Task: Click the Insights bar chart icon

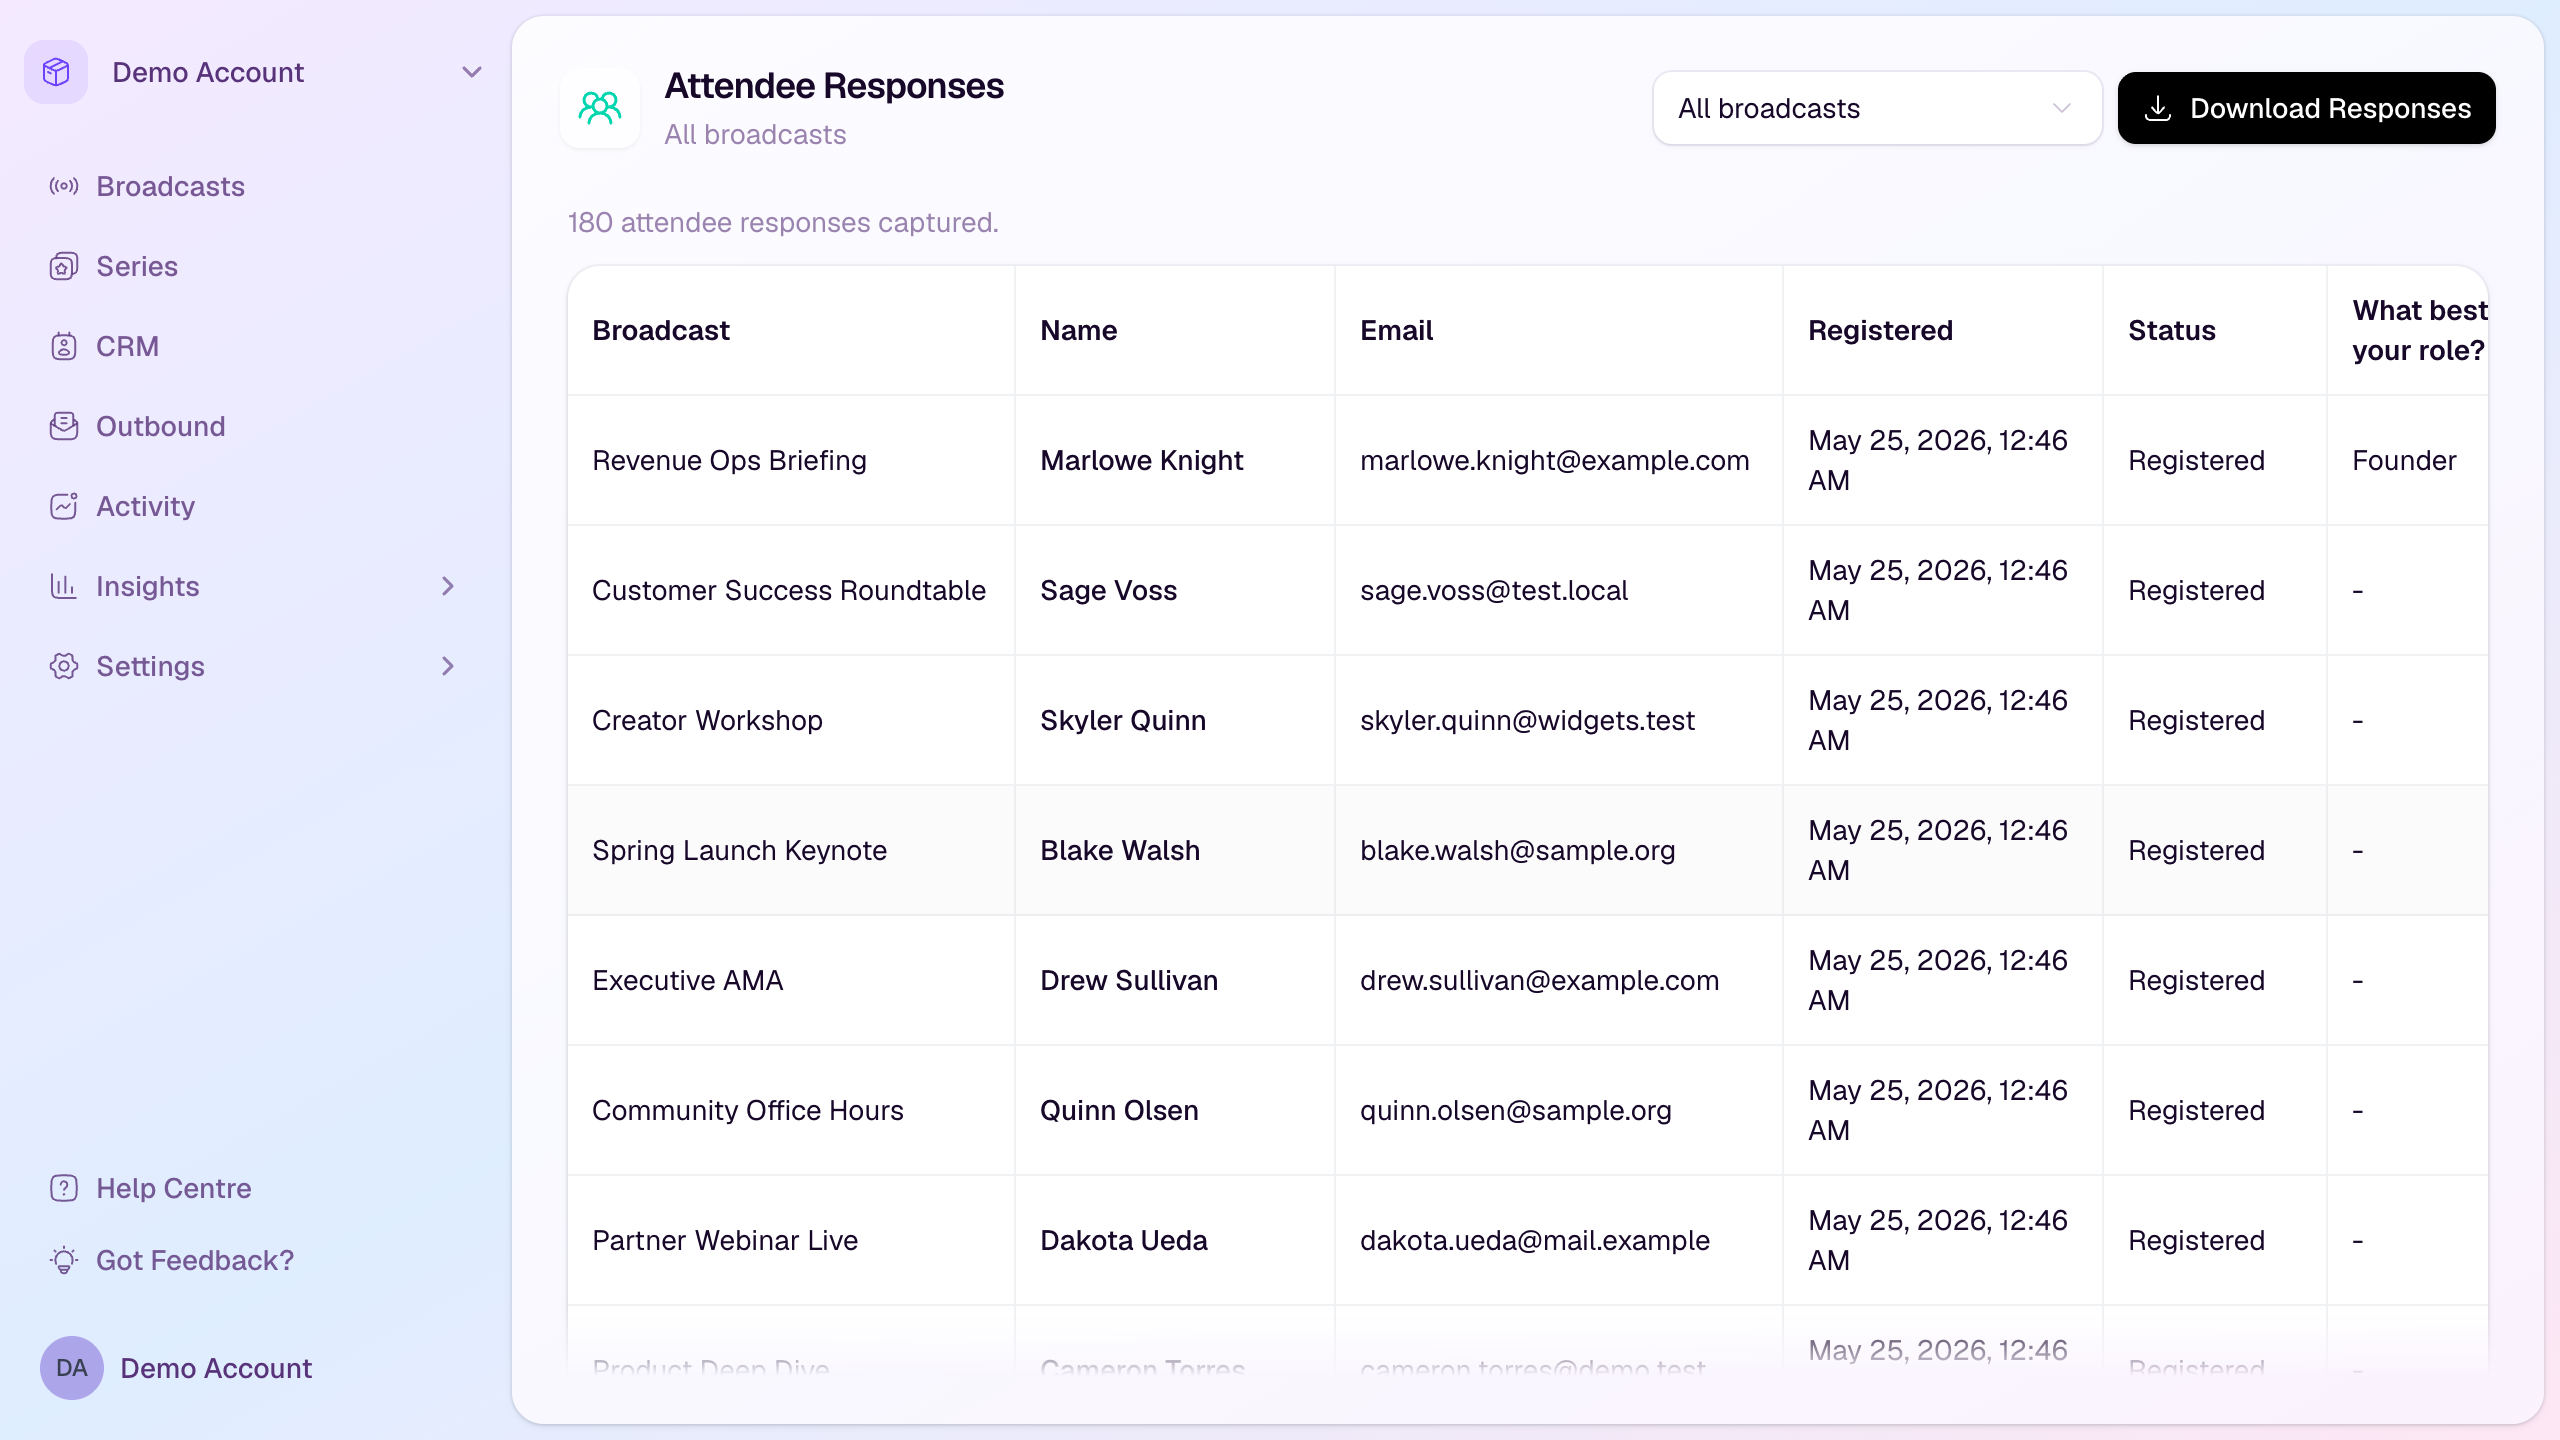Action: click(64, 586)
